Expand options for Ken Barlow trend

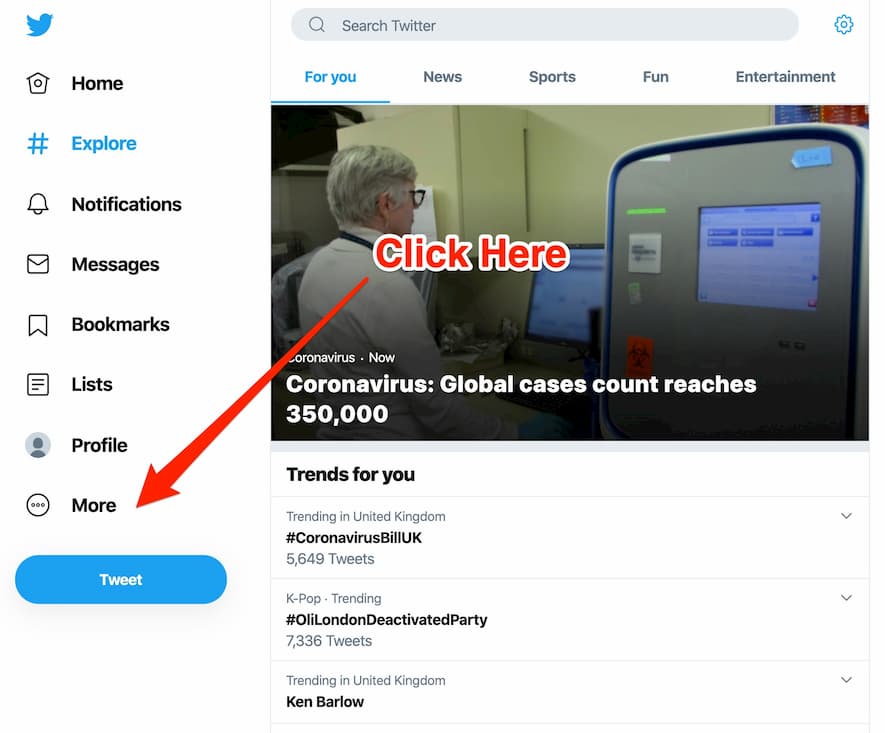pyautogui.click(x=846, y=680)
